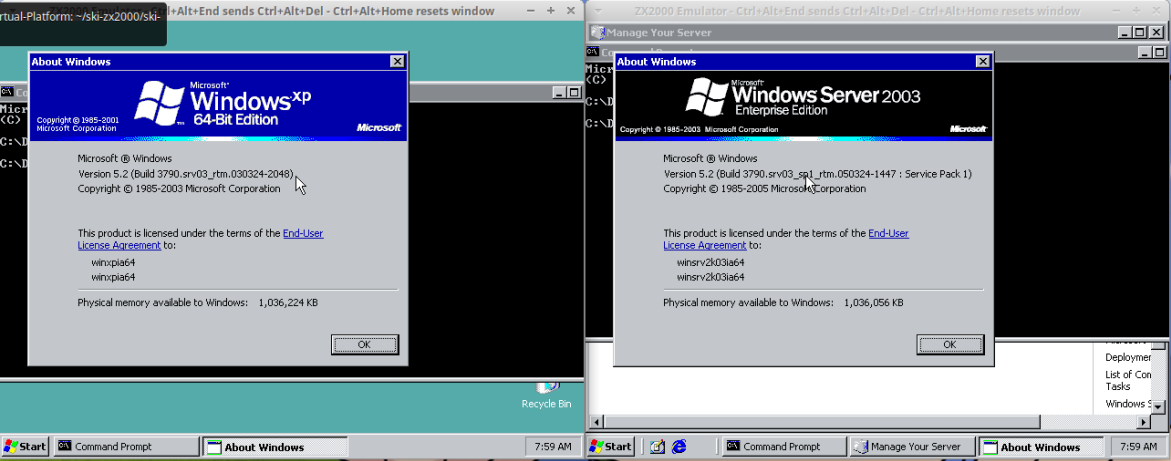Switch to Command Prompt on the XP taskbar
Screen dimensions: 1171x461
click(126, 447)
